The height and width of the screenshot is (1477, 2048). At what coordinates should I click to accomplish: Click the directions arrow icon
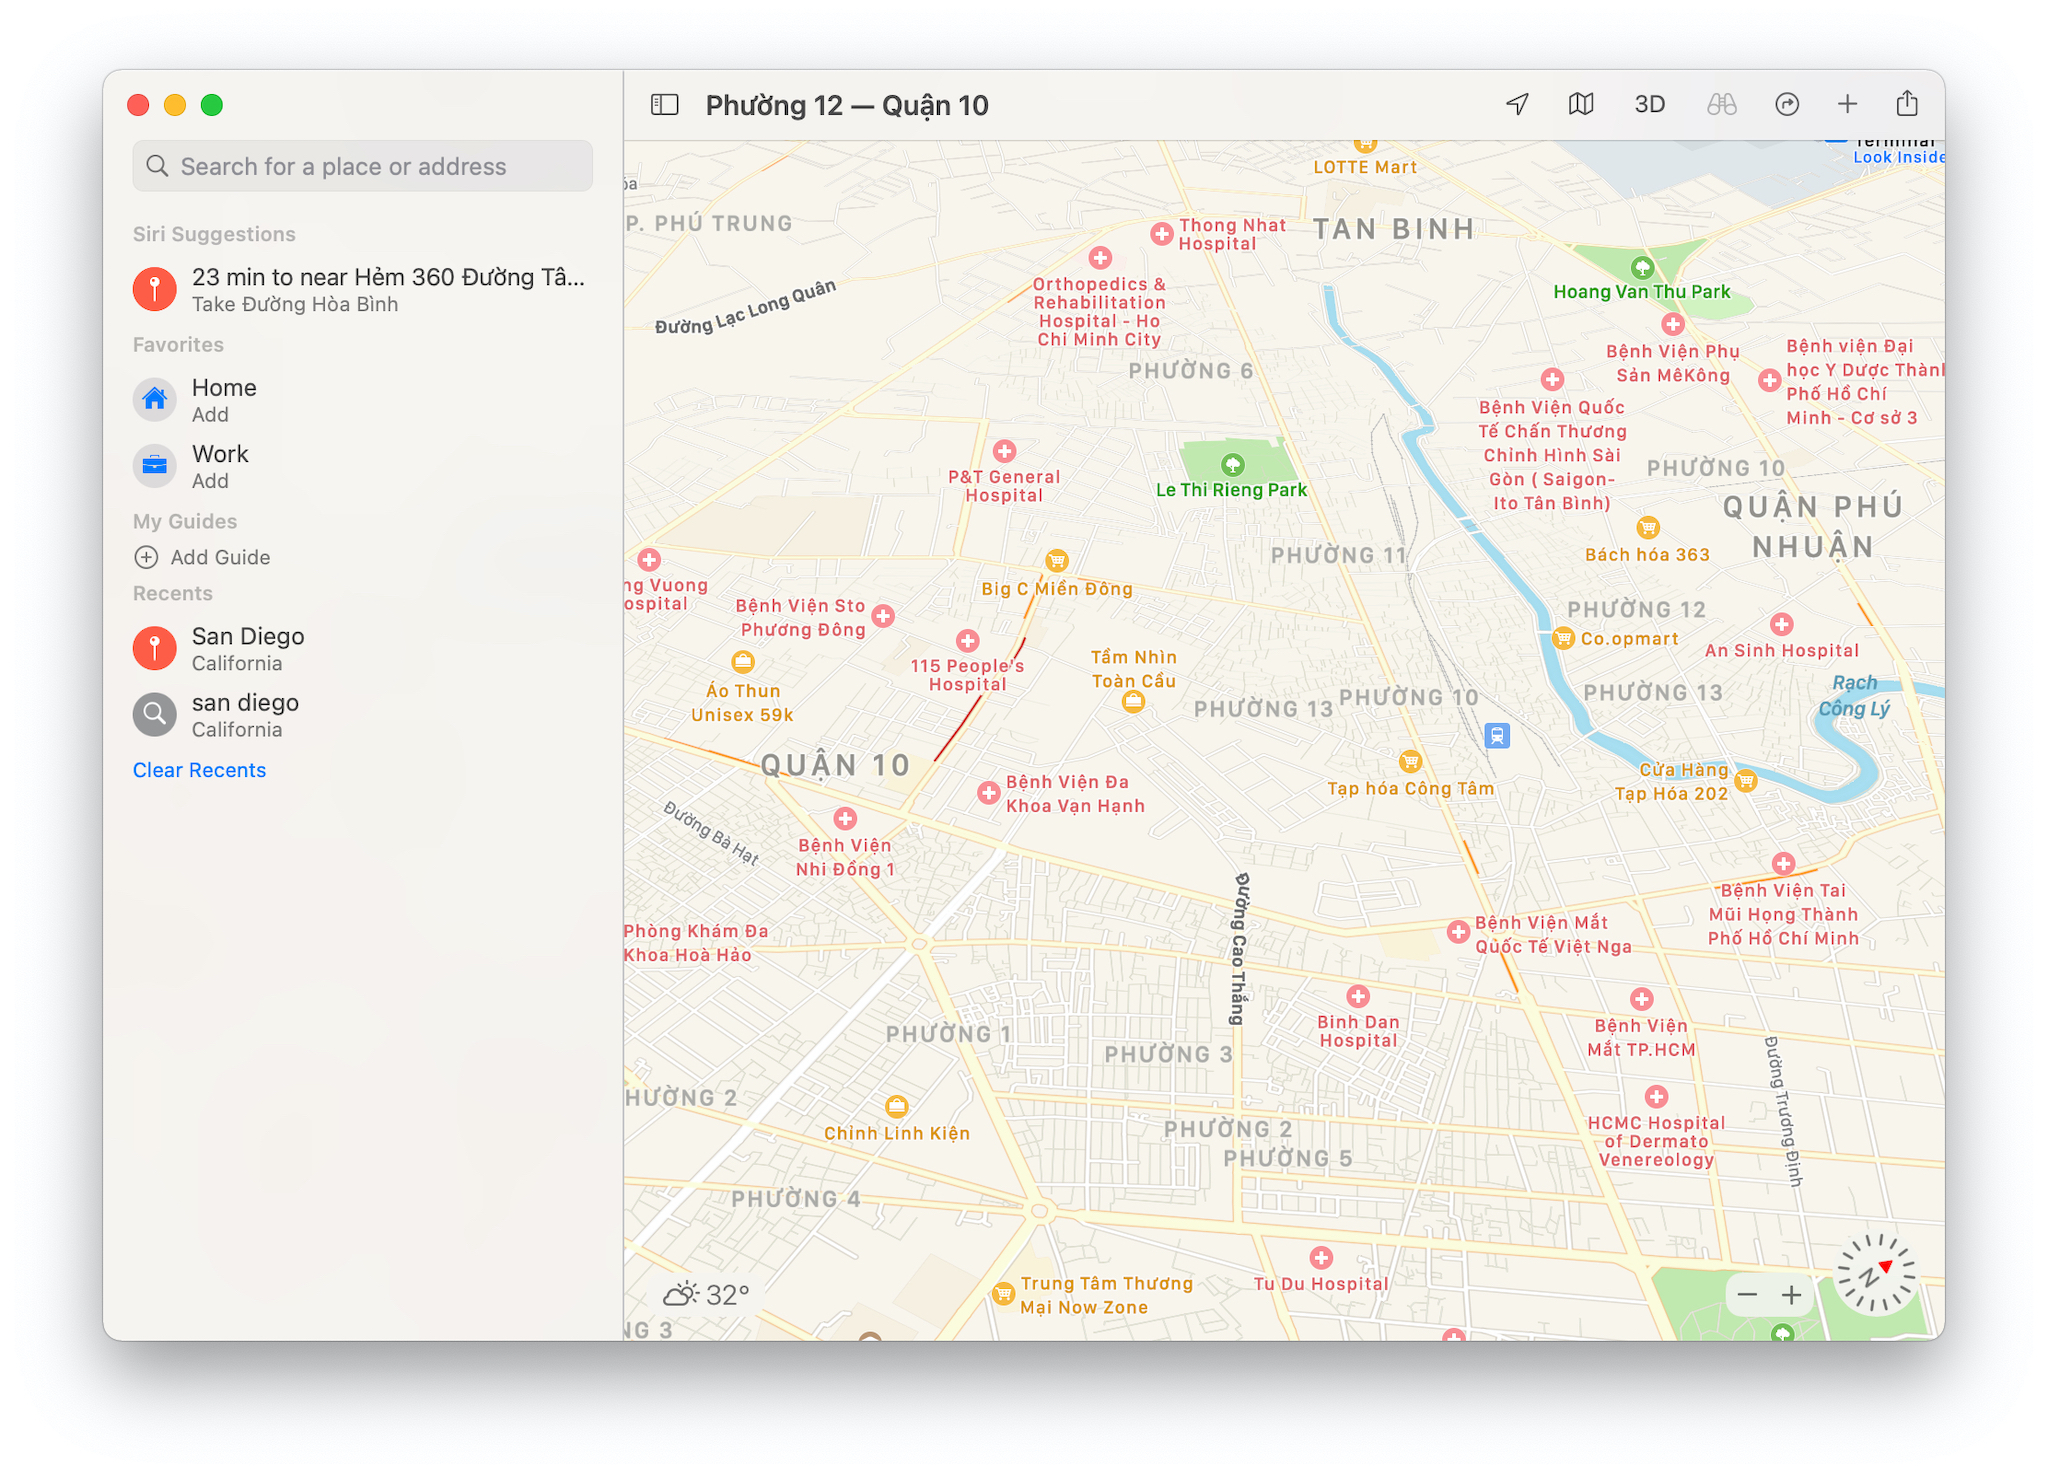click(x=1787, y=104)
